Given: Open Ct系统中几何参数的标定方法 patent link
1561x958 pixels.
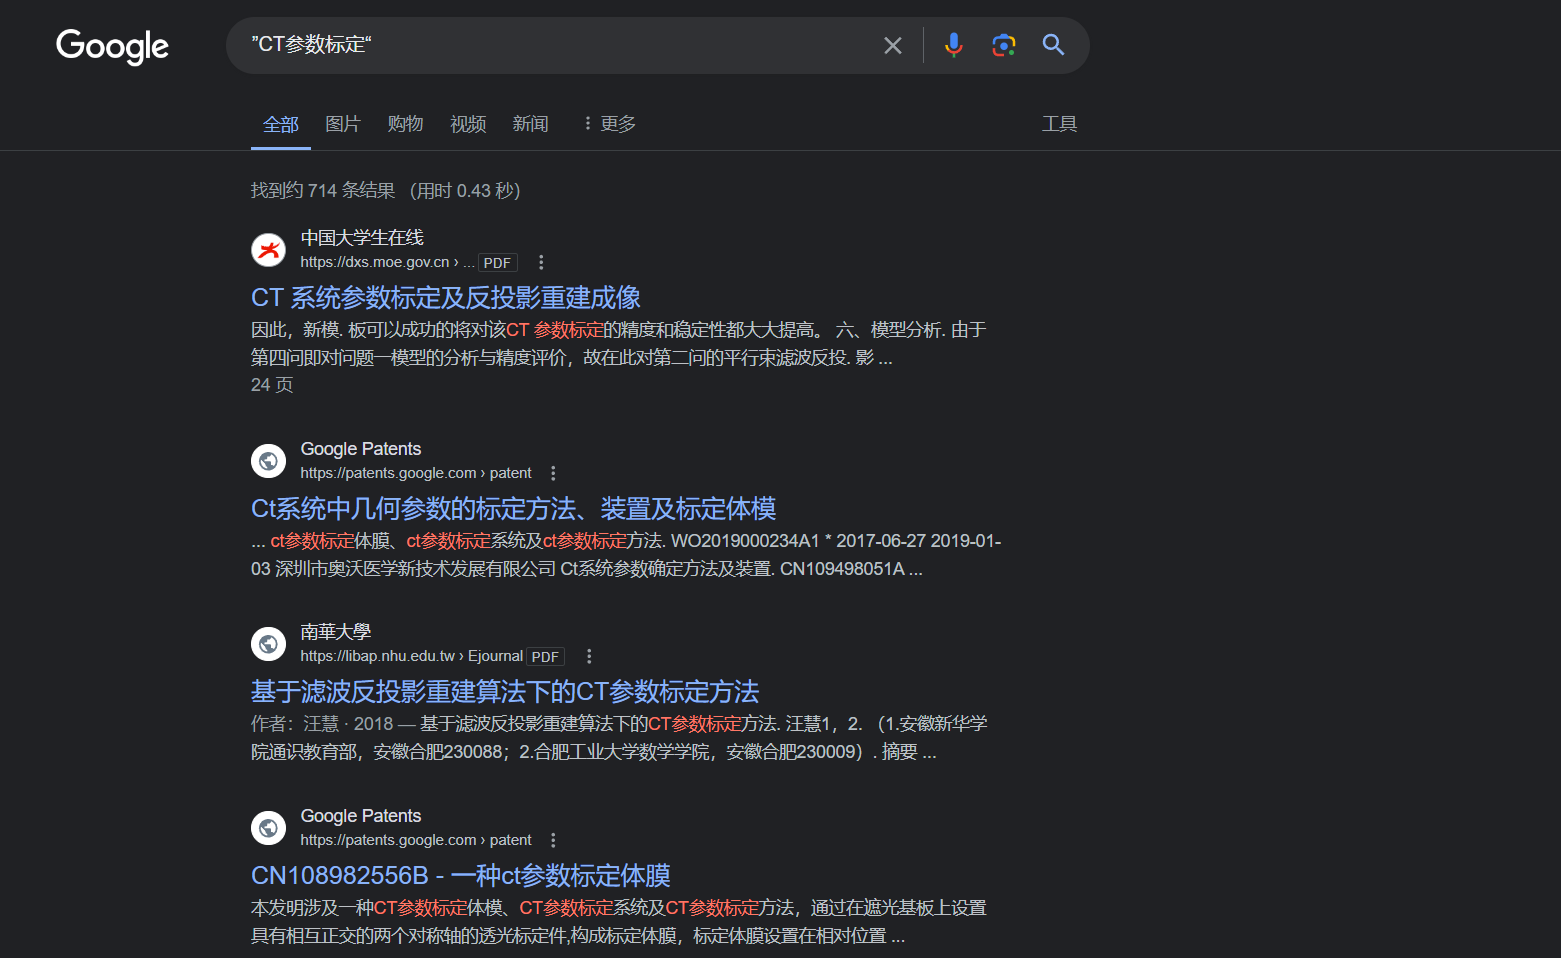Looking at the screenshot, I should 514,509.
